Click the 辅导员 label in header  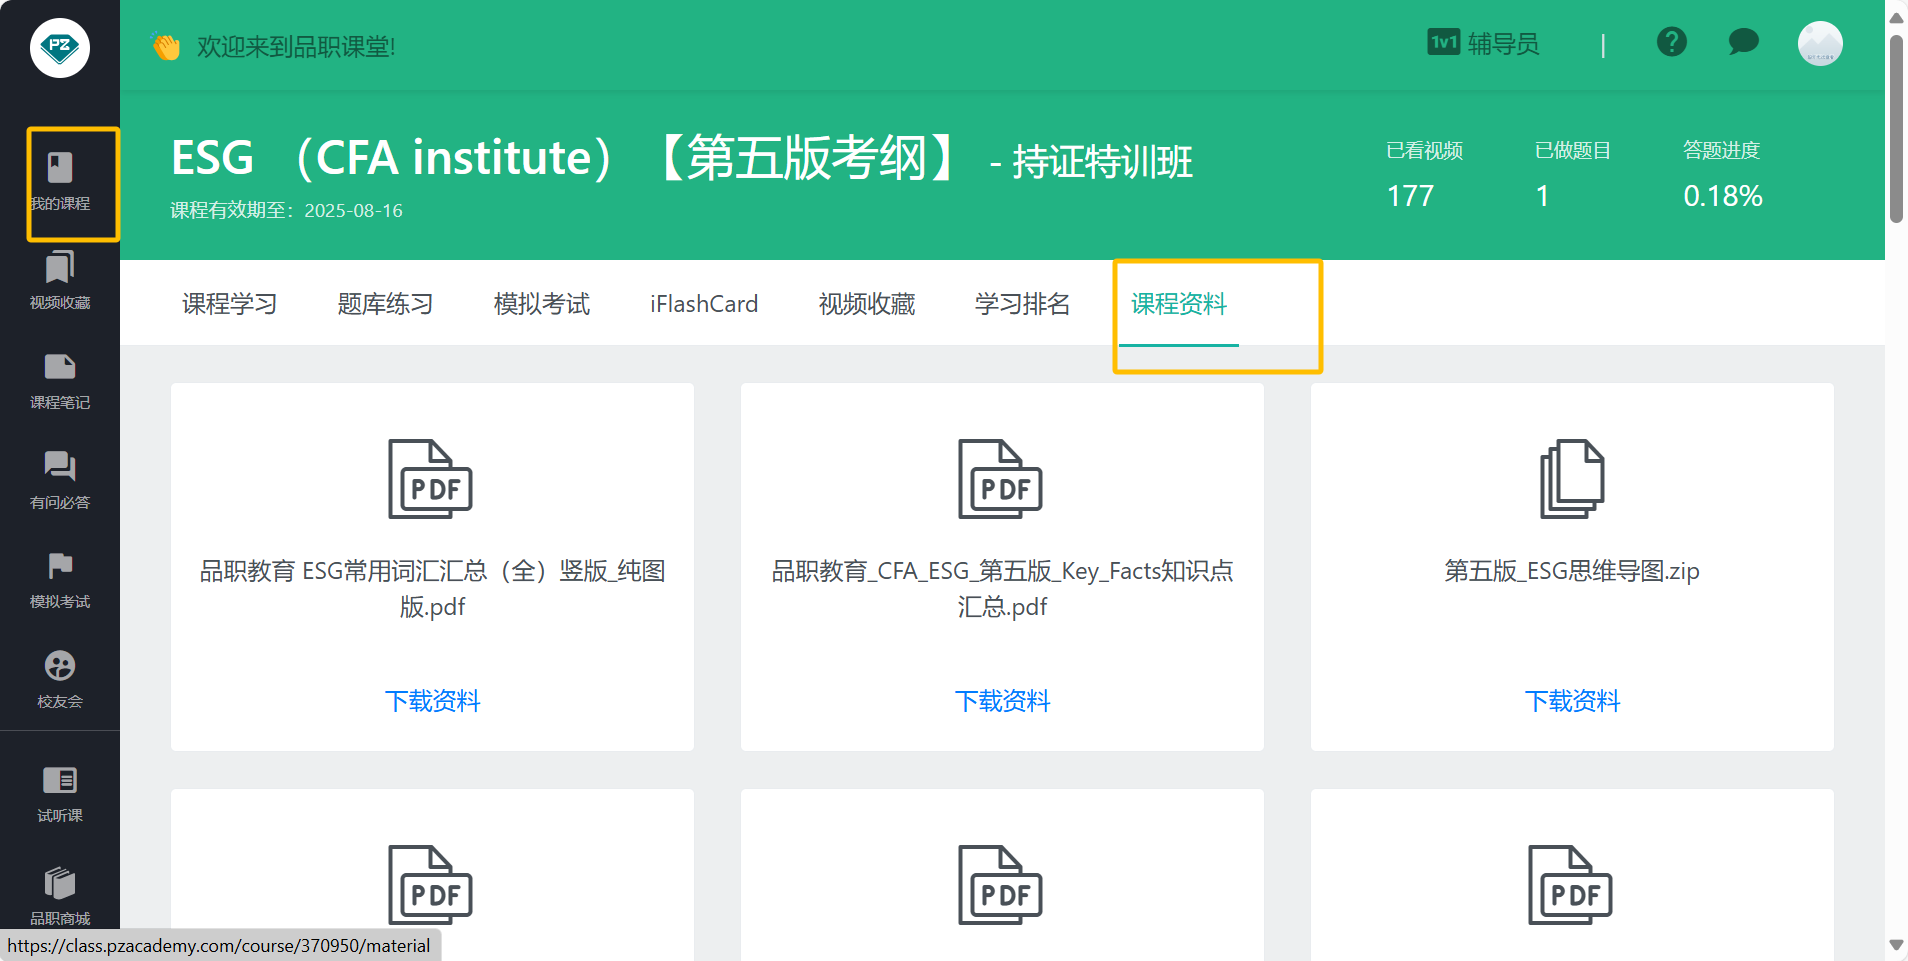click(x=1503, y=43)
